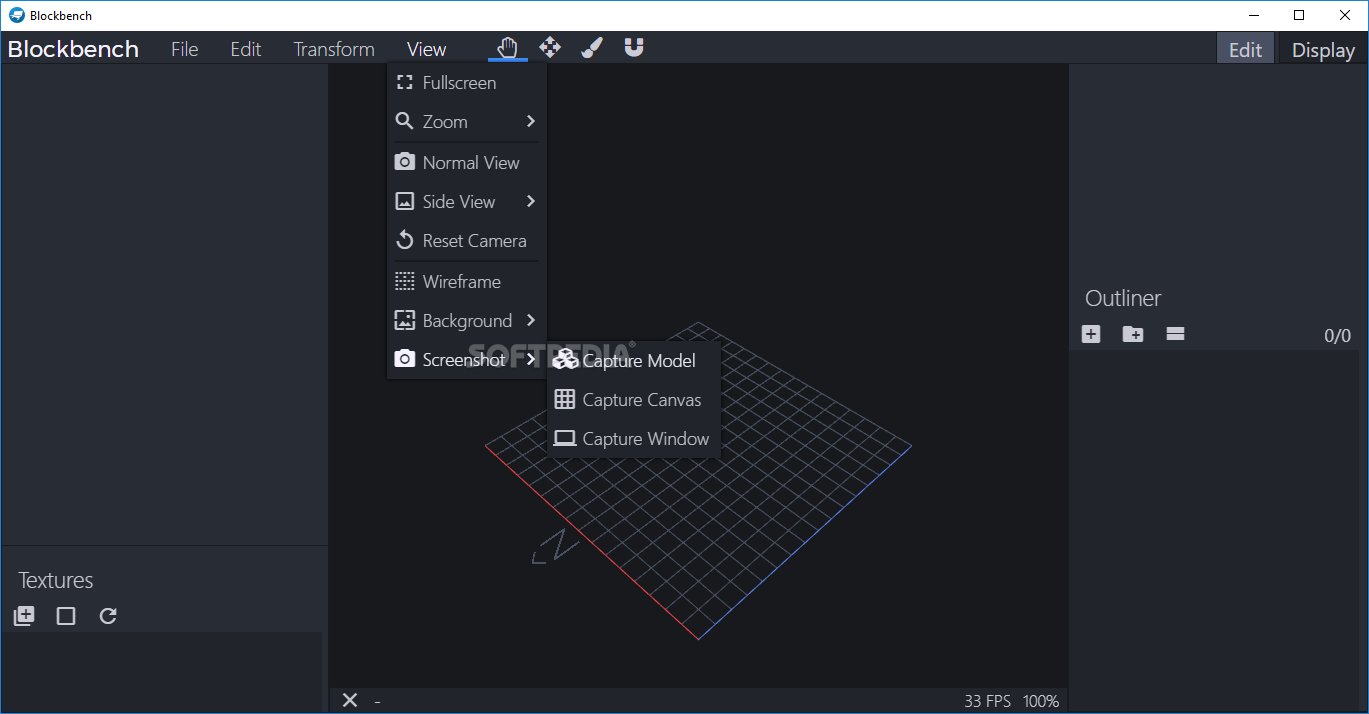Click the Blockbench title bar logo
This screenshot has height=714, width=1369.
(17, 15)
